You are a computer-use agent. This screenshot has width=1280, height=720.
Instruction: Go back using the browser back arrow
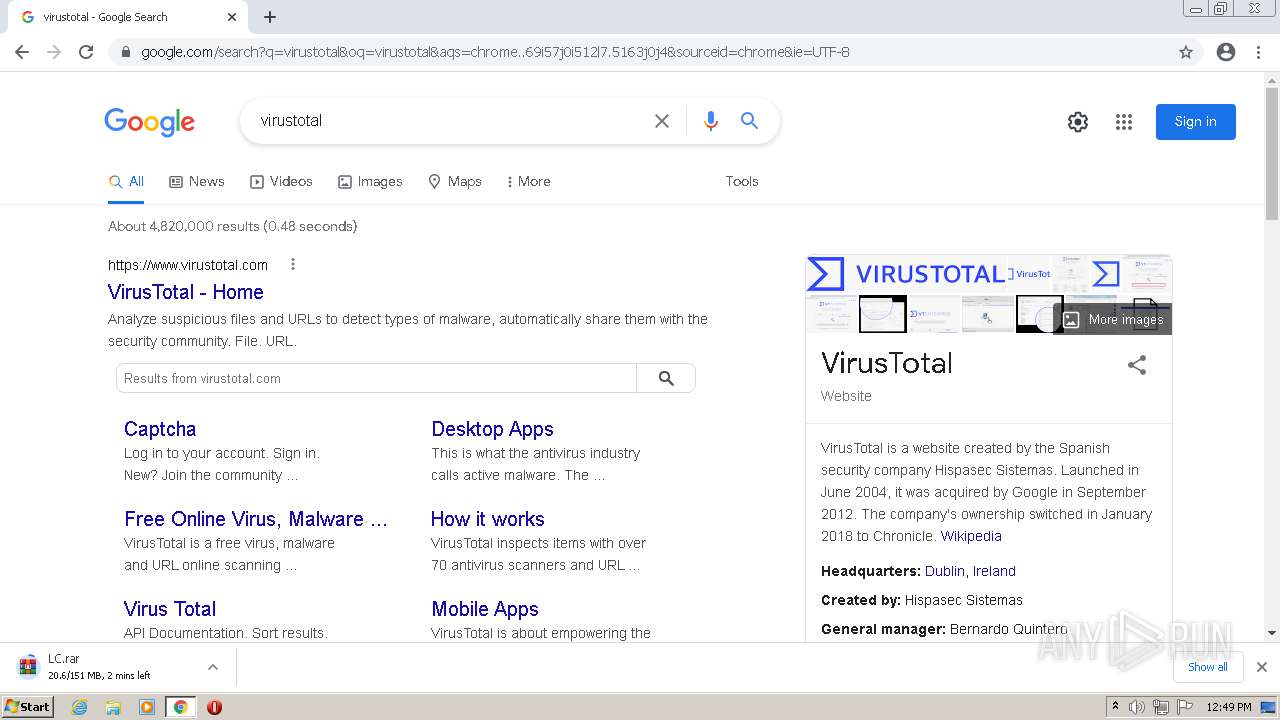tap(22, 52)
